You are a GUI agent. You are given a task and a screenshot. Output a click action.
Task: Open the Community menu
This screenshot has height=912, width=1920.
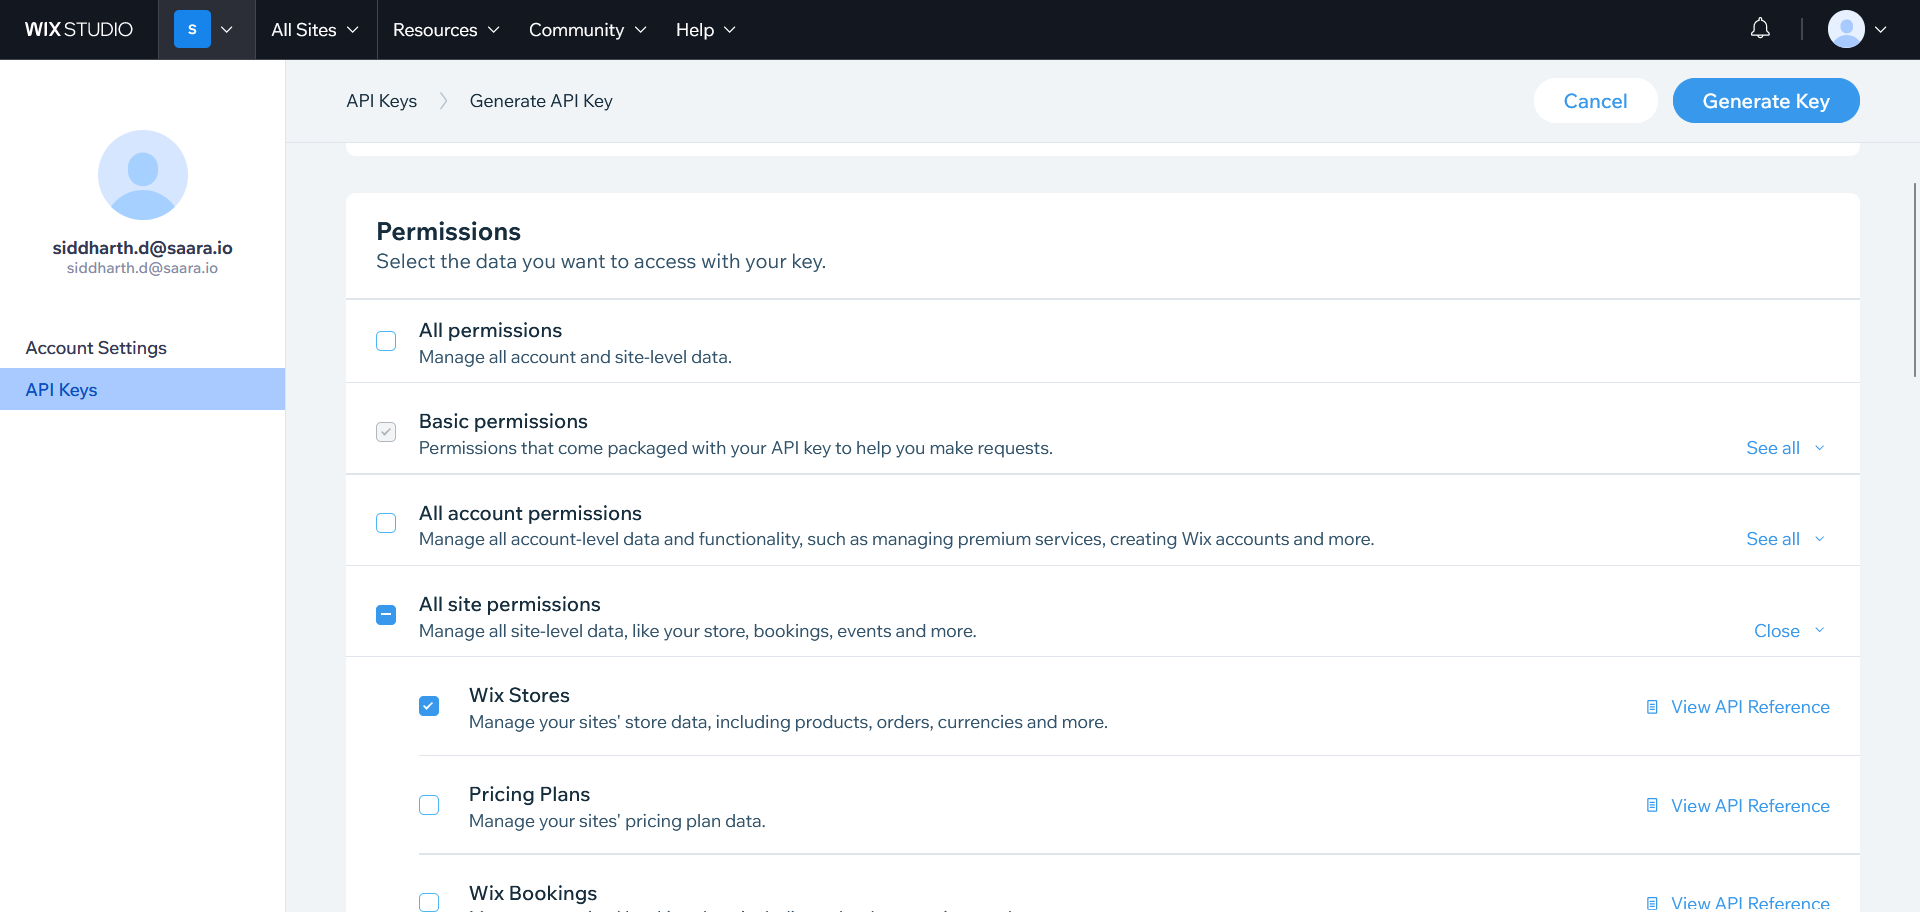tap(587, 30)
